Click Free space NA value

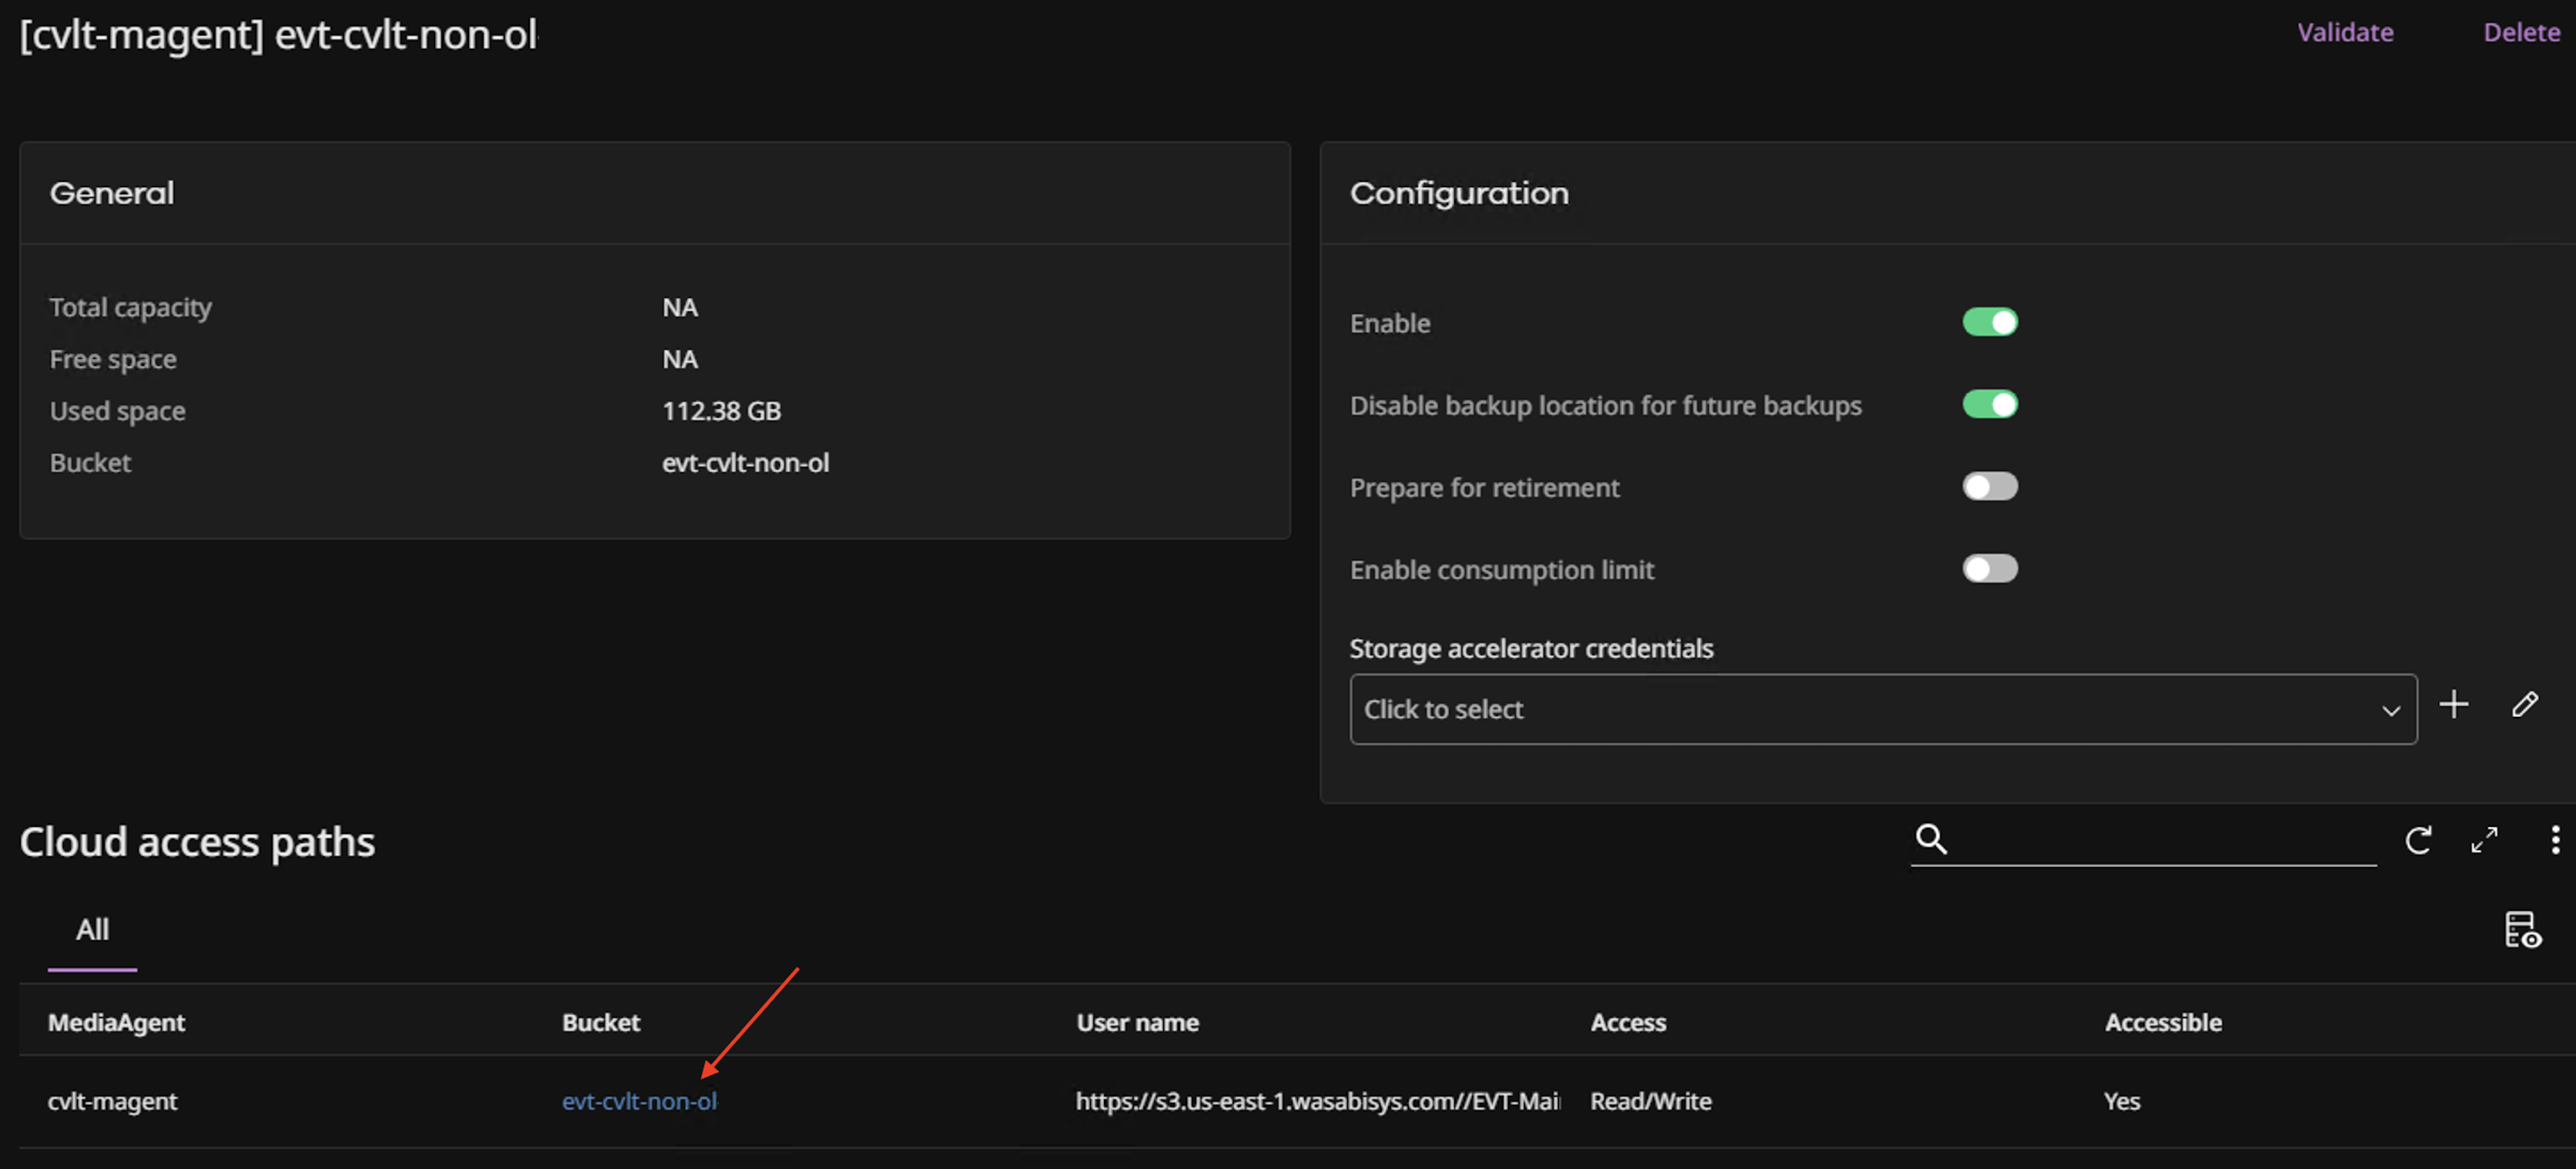pos(679,359)
